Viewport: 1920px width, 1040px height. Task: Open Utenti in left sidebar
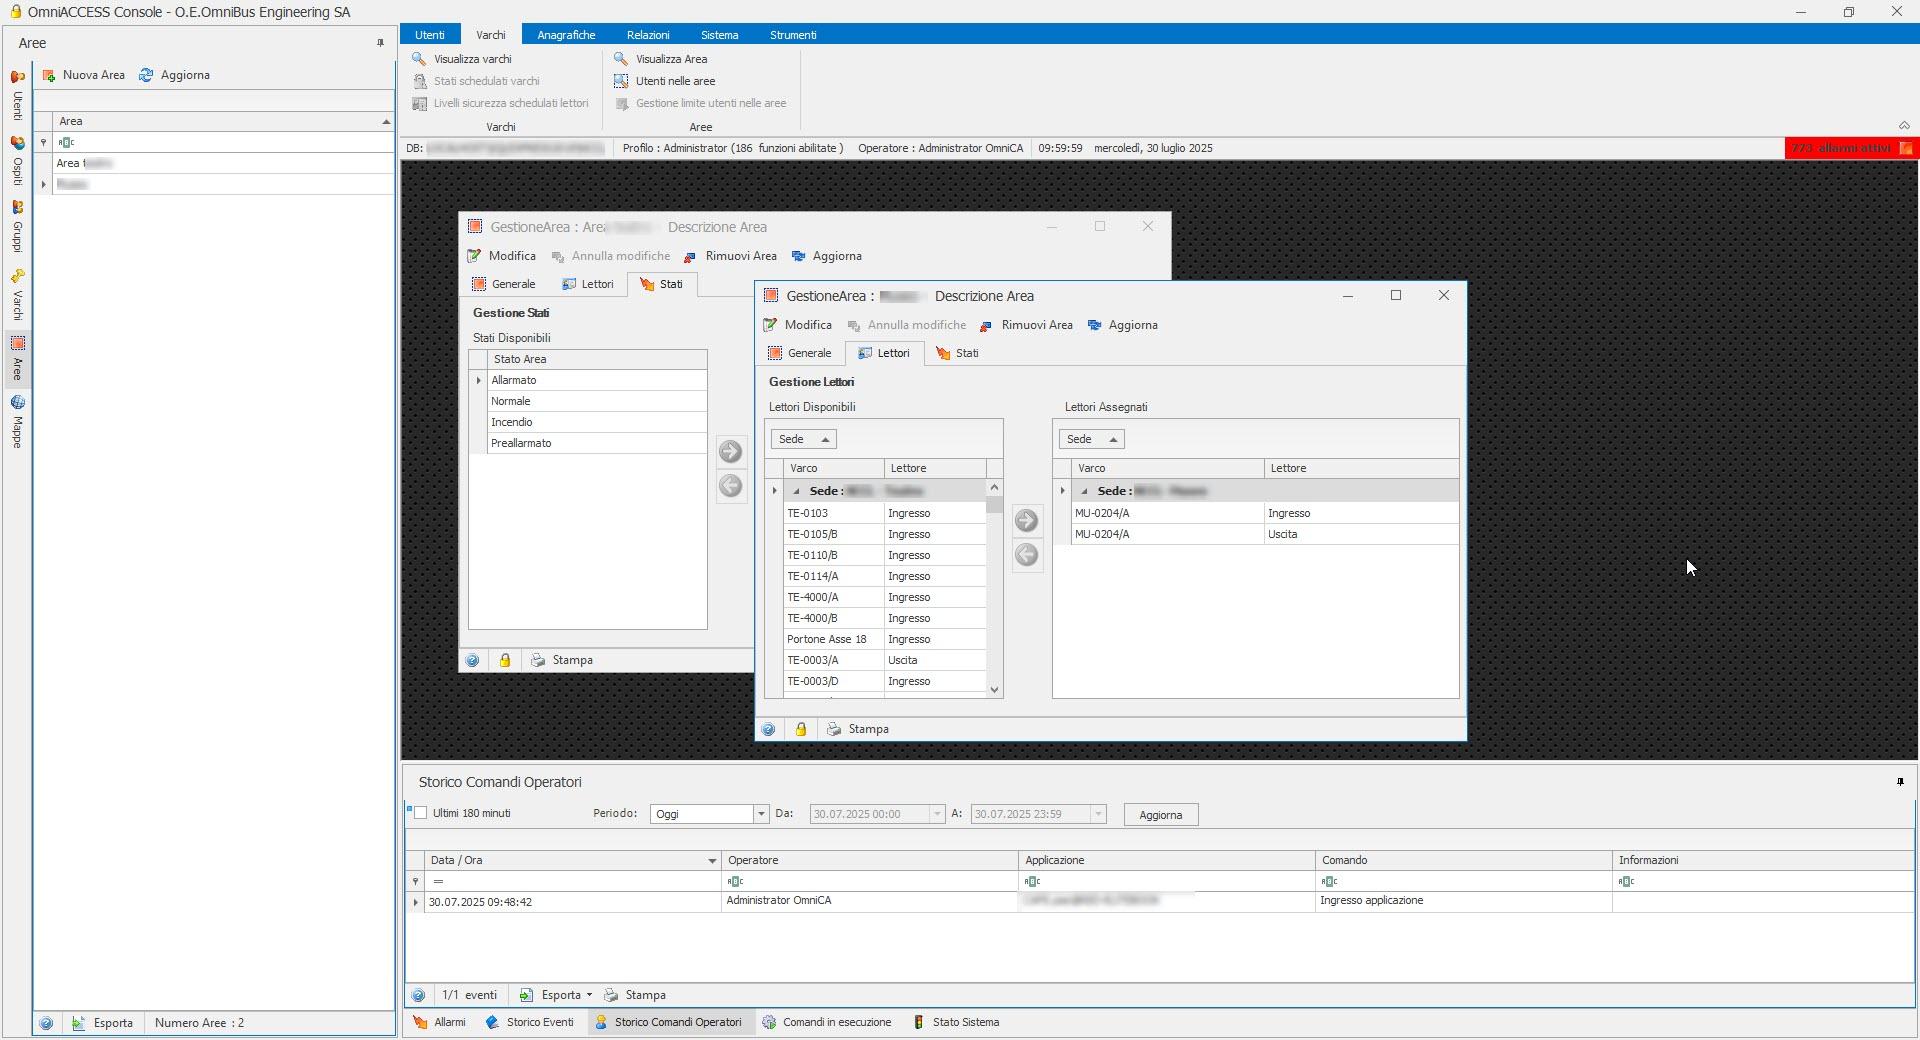tap(17, 96)
